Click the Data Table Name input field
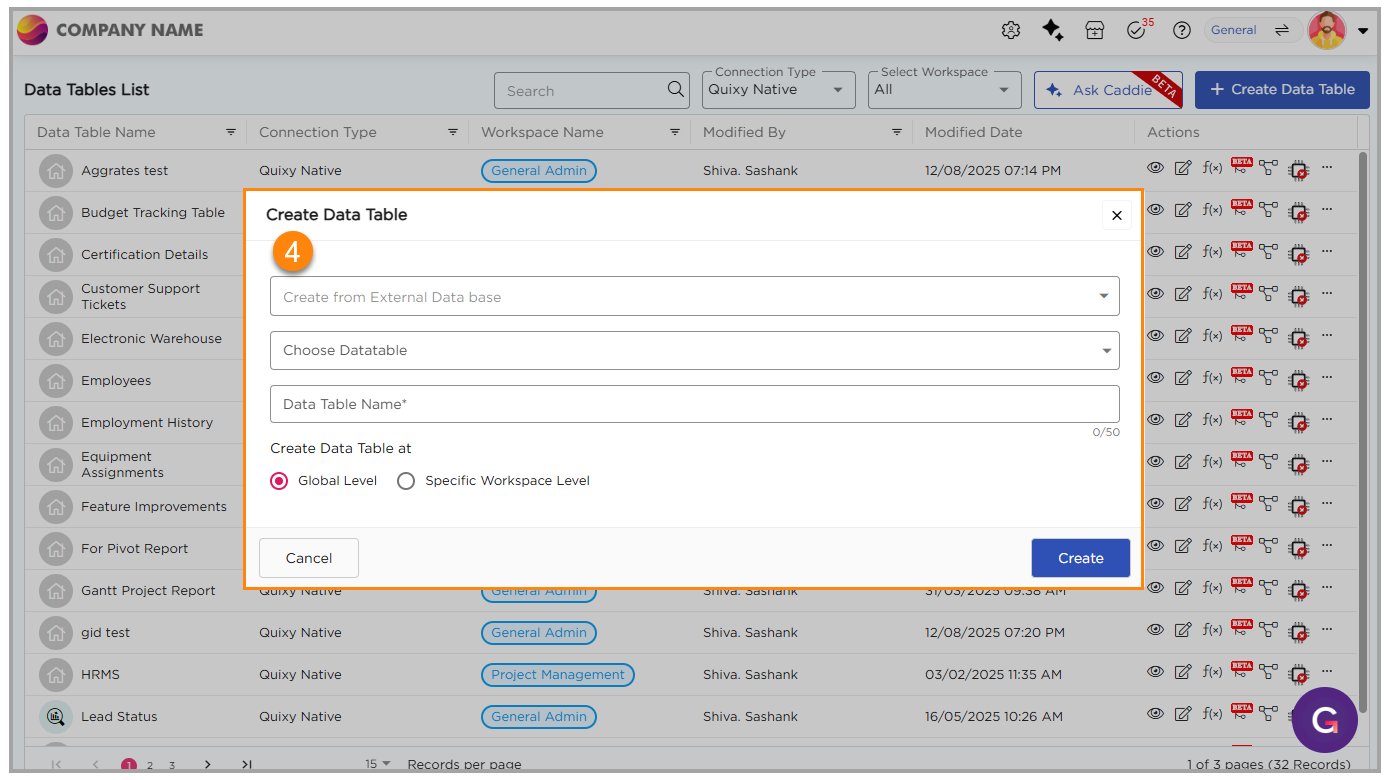The height and width of the screenshot is (780, 1384). (694, 404)
